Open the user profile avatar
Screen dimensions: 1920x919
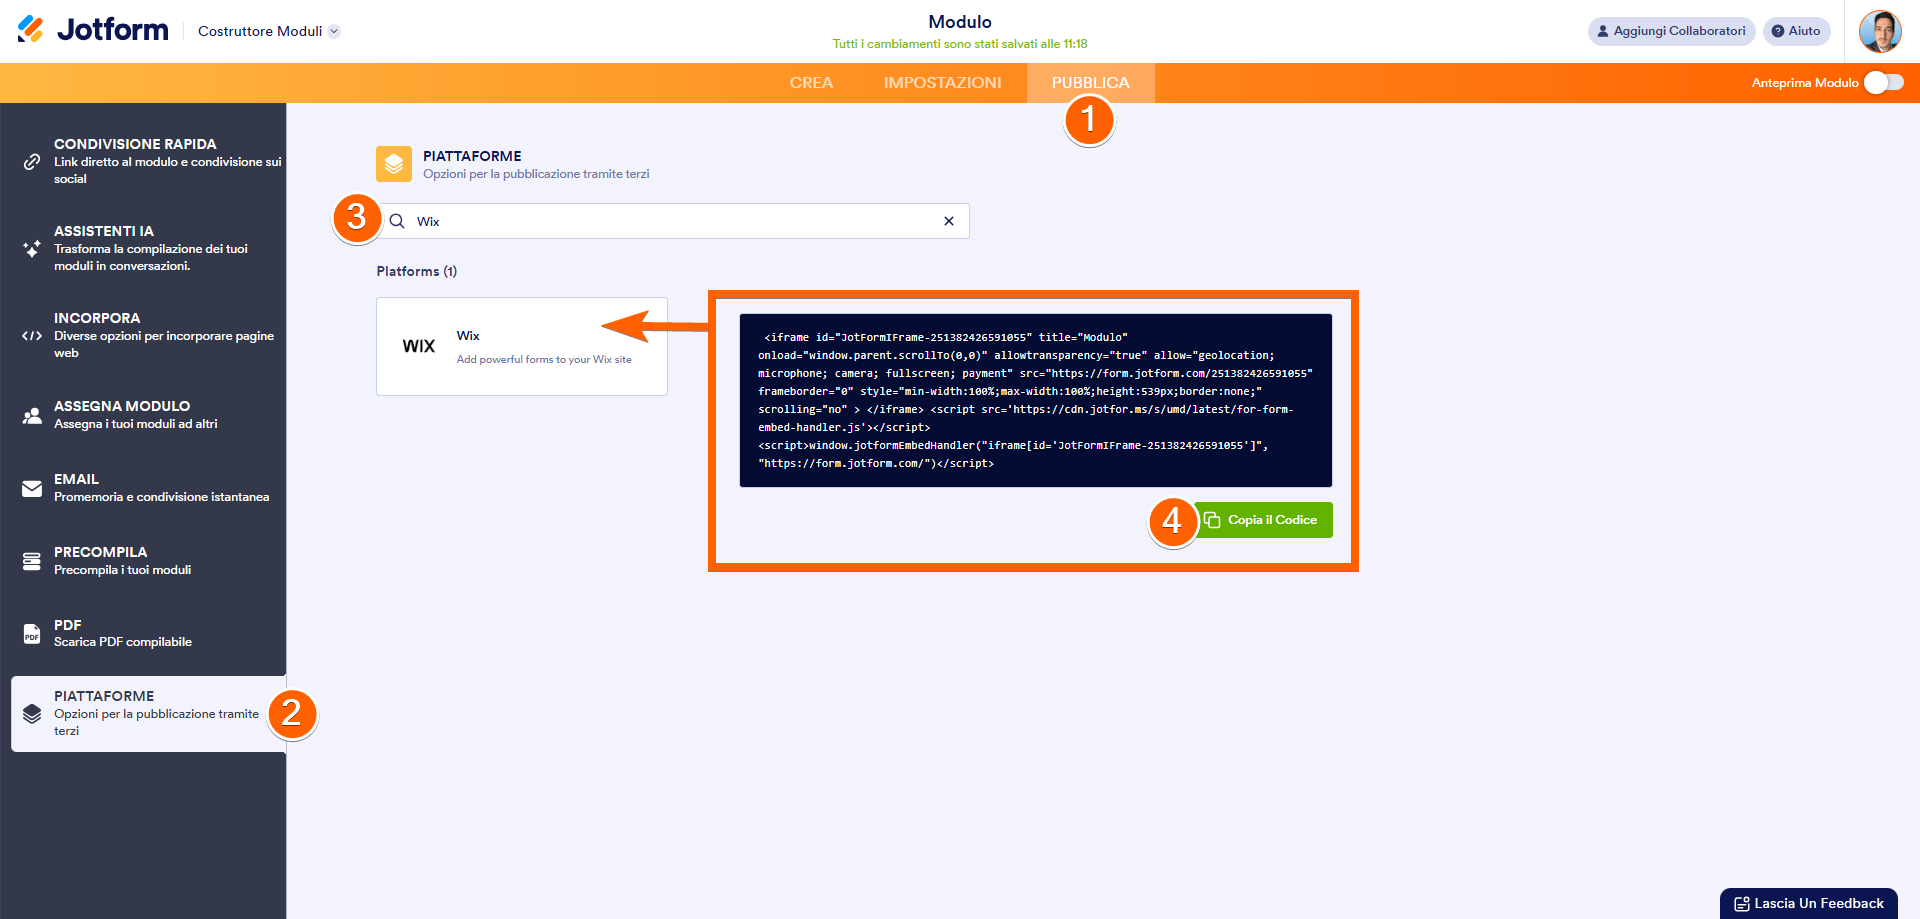(1880, 31)
